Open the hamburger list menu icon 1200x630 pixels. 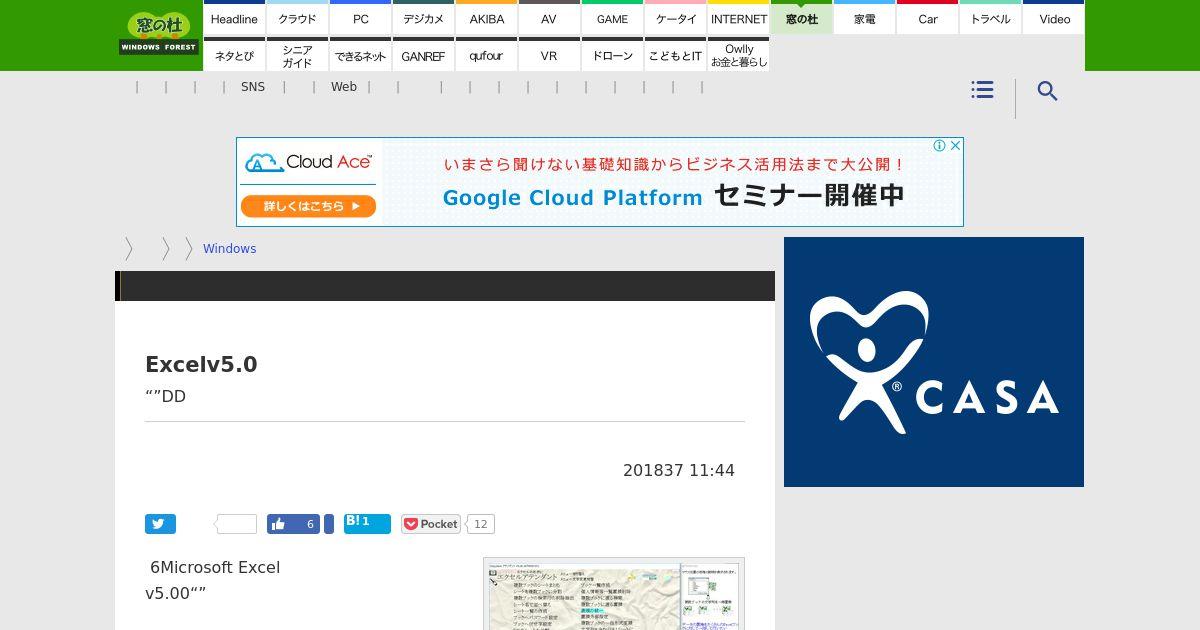click(x=982, y=90)
